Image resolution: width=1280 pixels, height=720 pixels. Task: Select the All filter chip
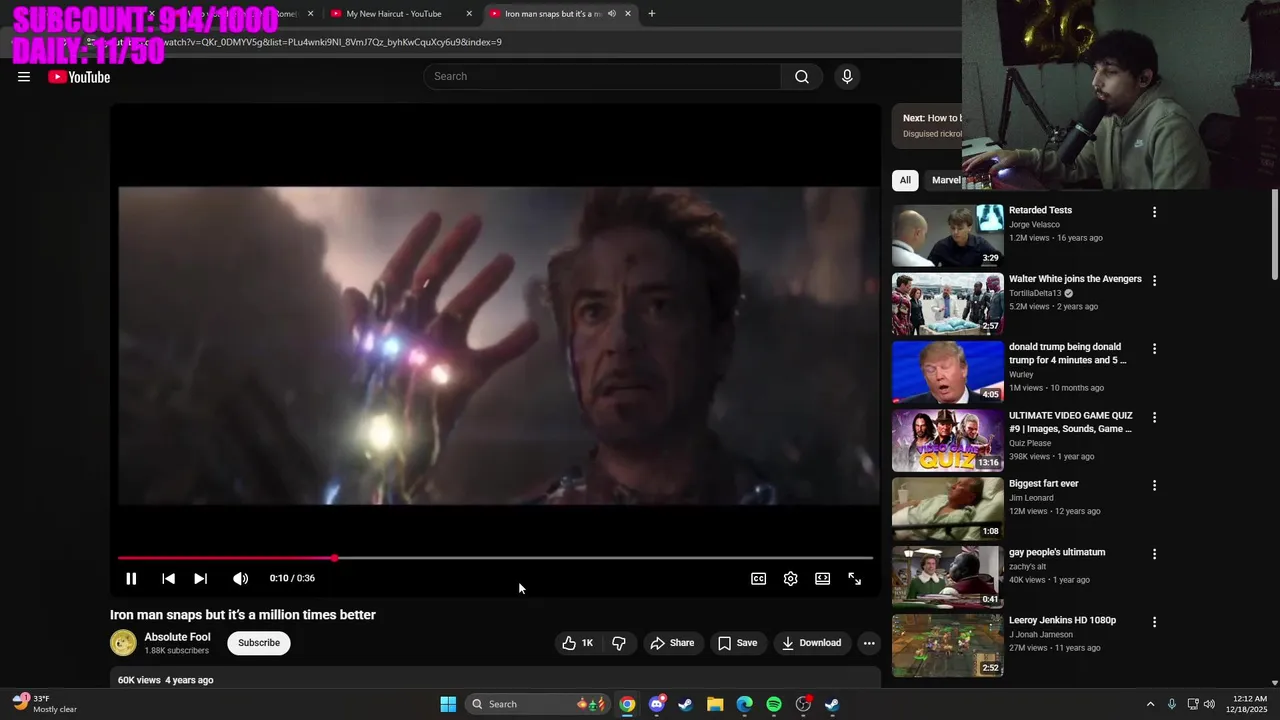(x=905, y=180)
